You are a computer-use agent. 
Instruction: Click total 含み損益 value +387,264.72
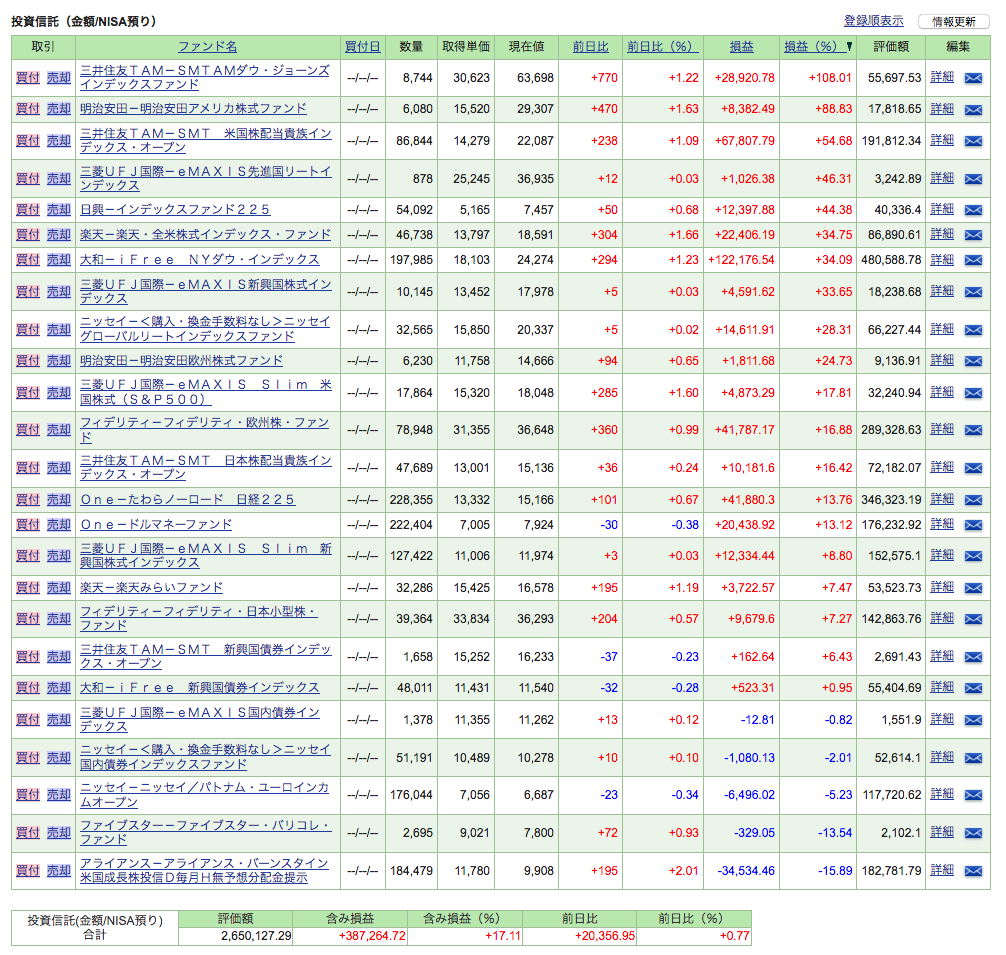click(372, 936)
